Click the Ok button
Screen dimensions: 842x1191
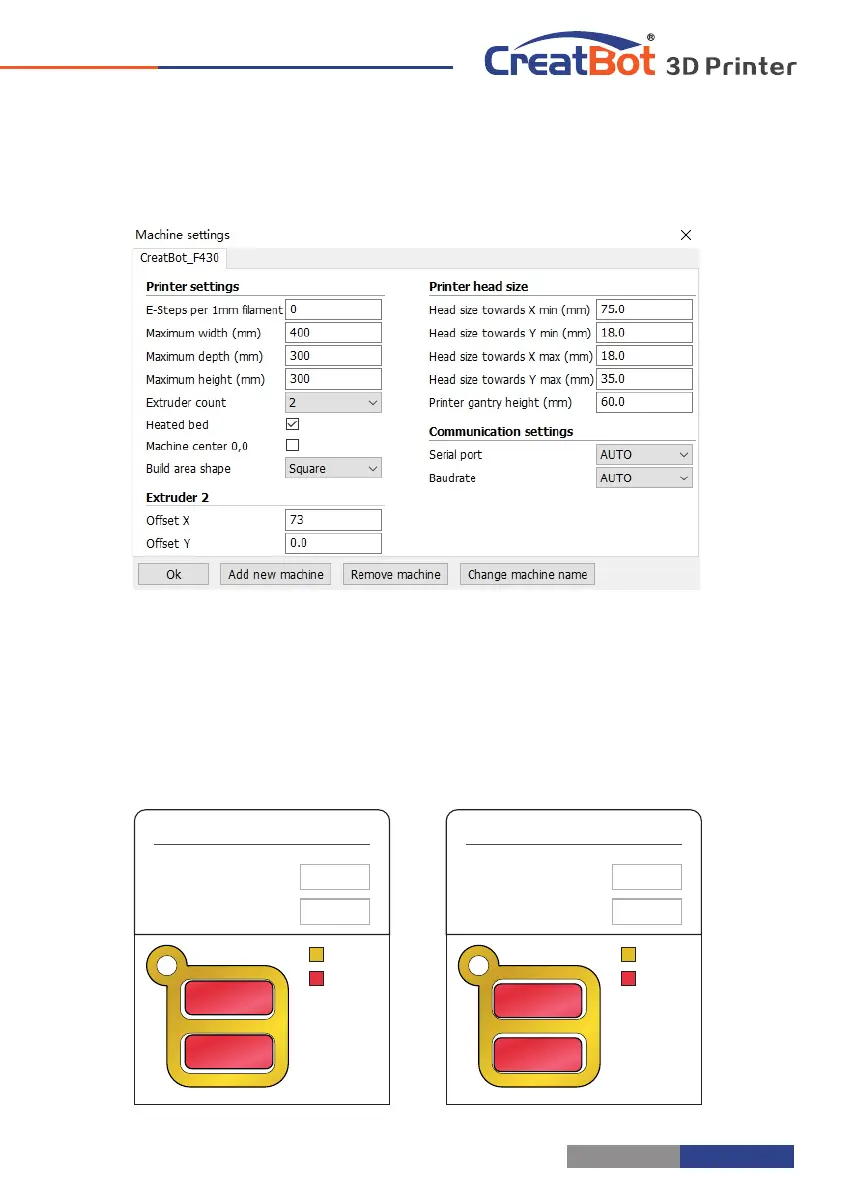pyautogui.click(x=174, y=575)
